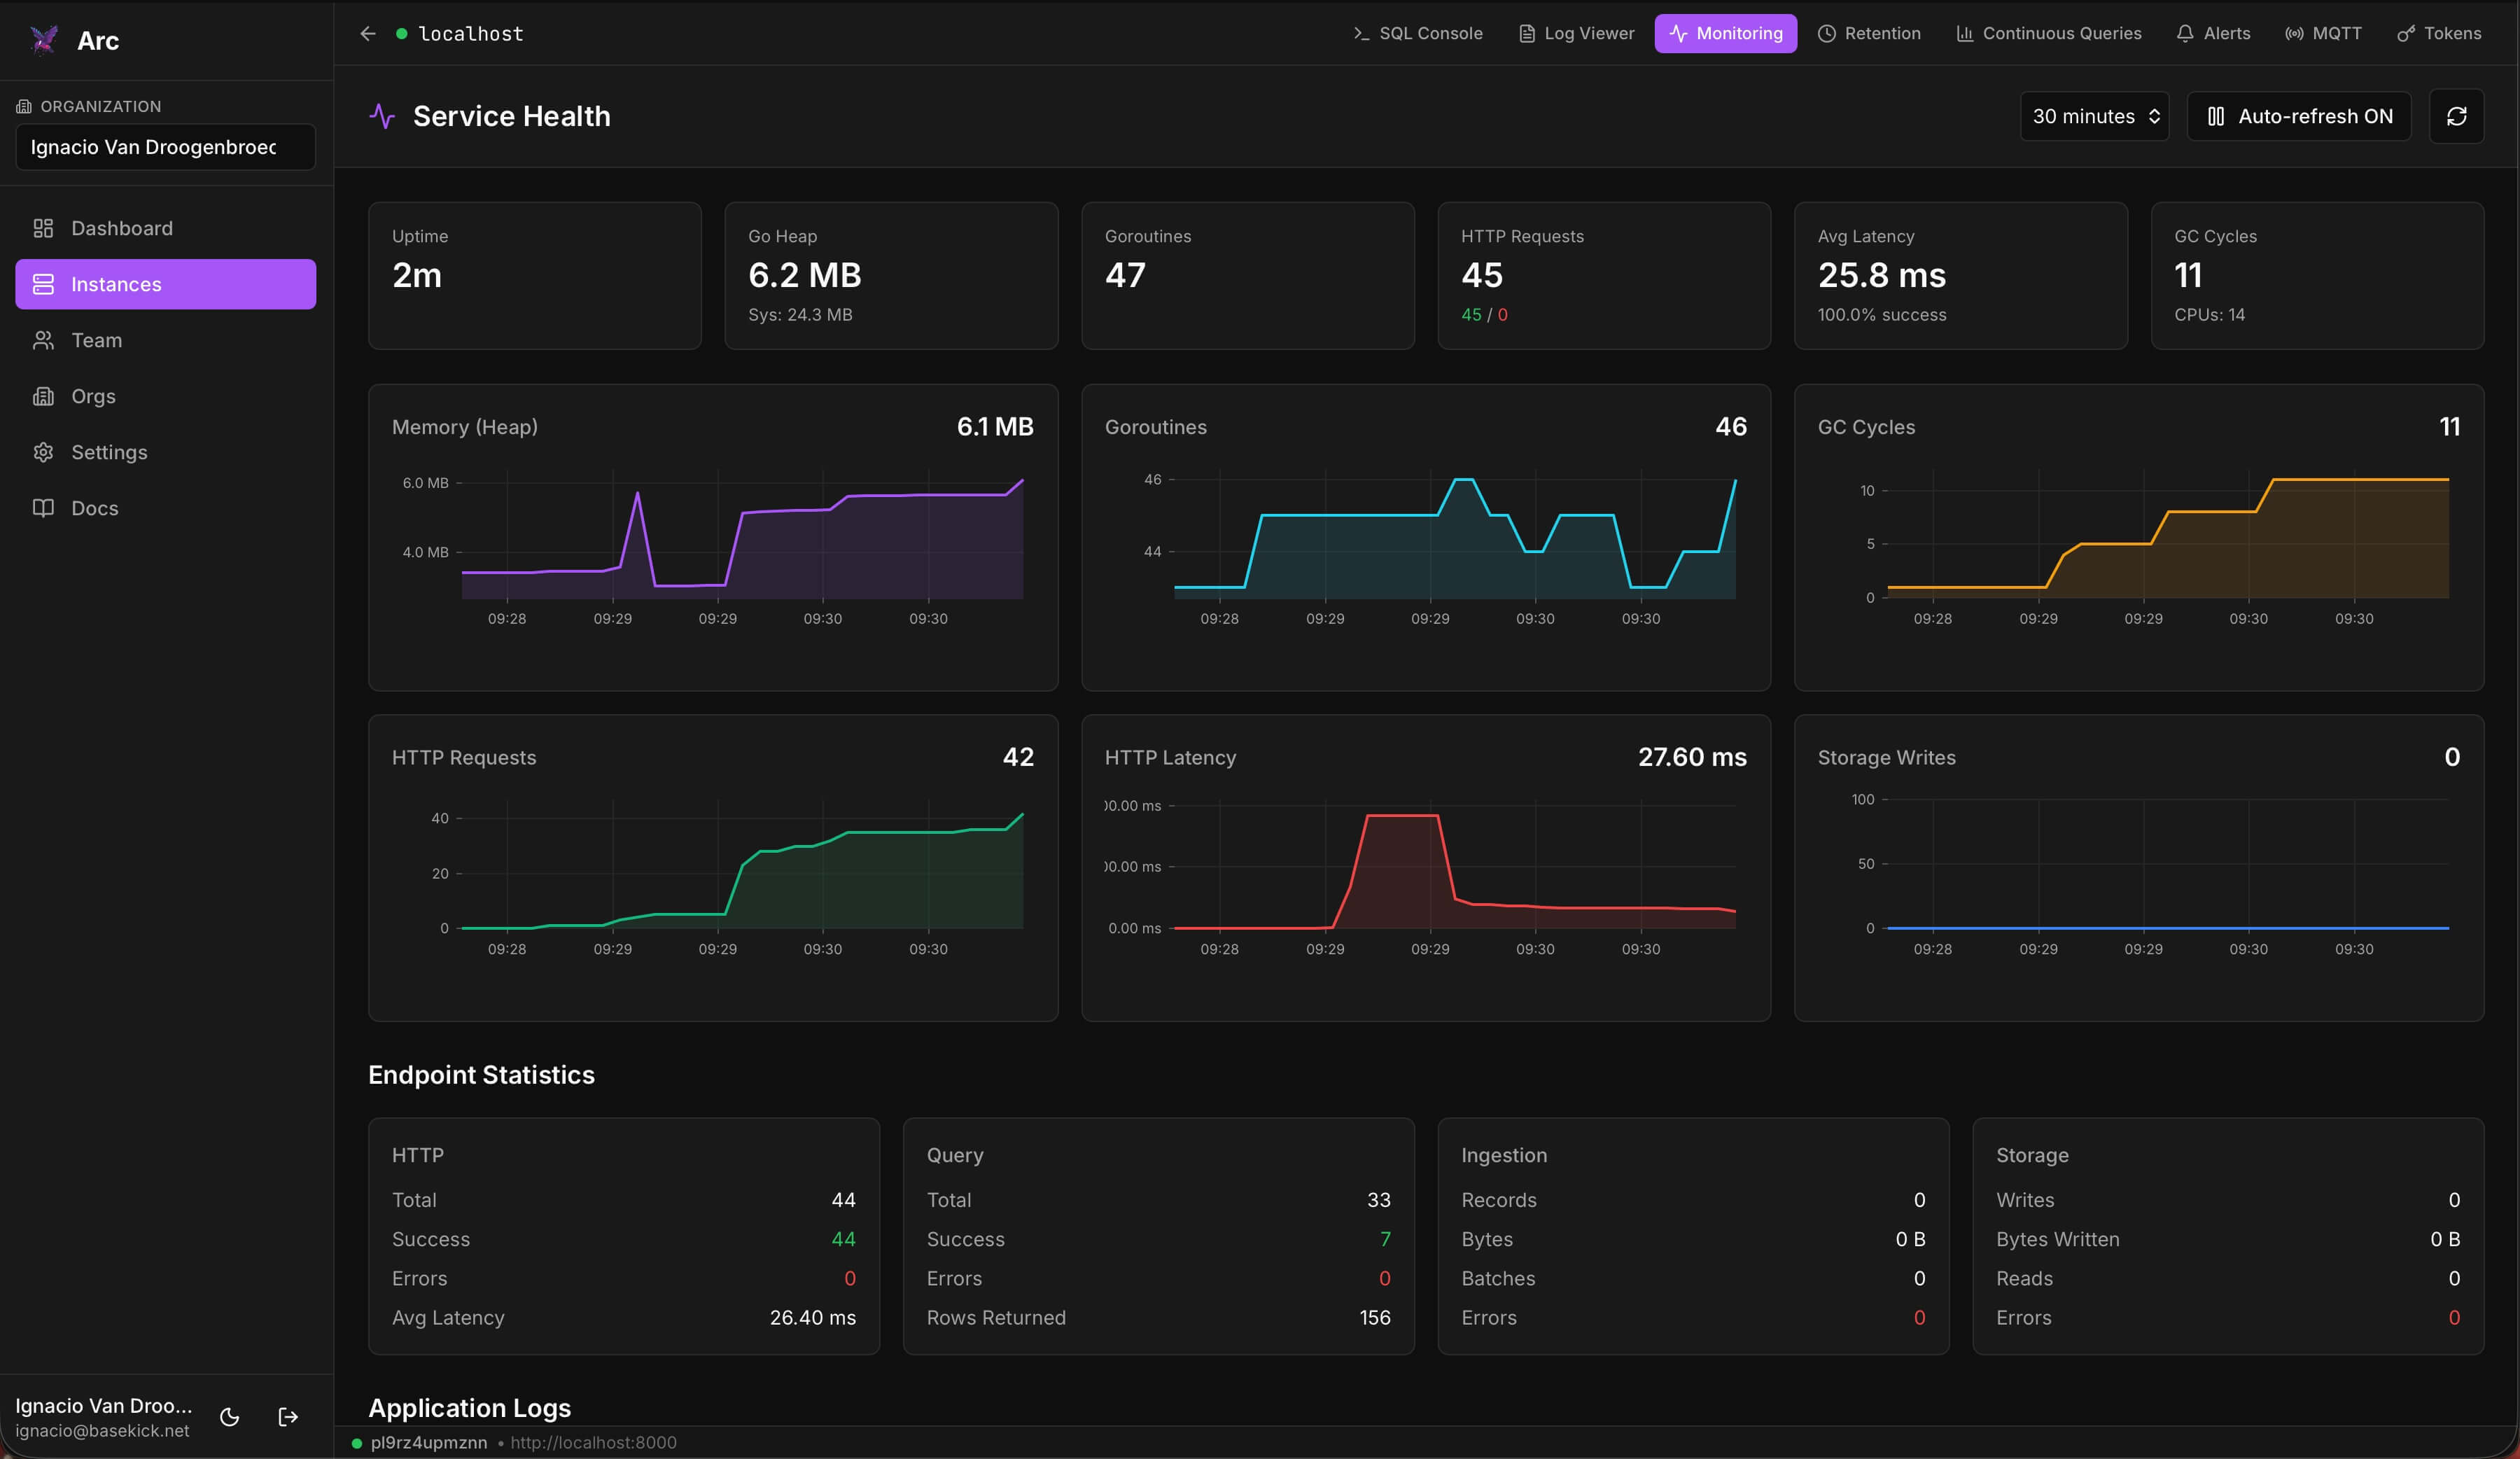
Task: Click the Tokens key icon
Action: [2406, 34]
